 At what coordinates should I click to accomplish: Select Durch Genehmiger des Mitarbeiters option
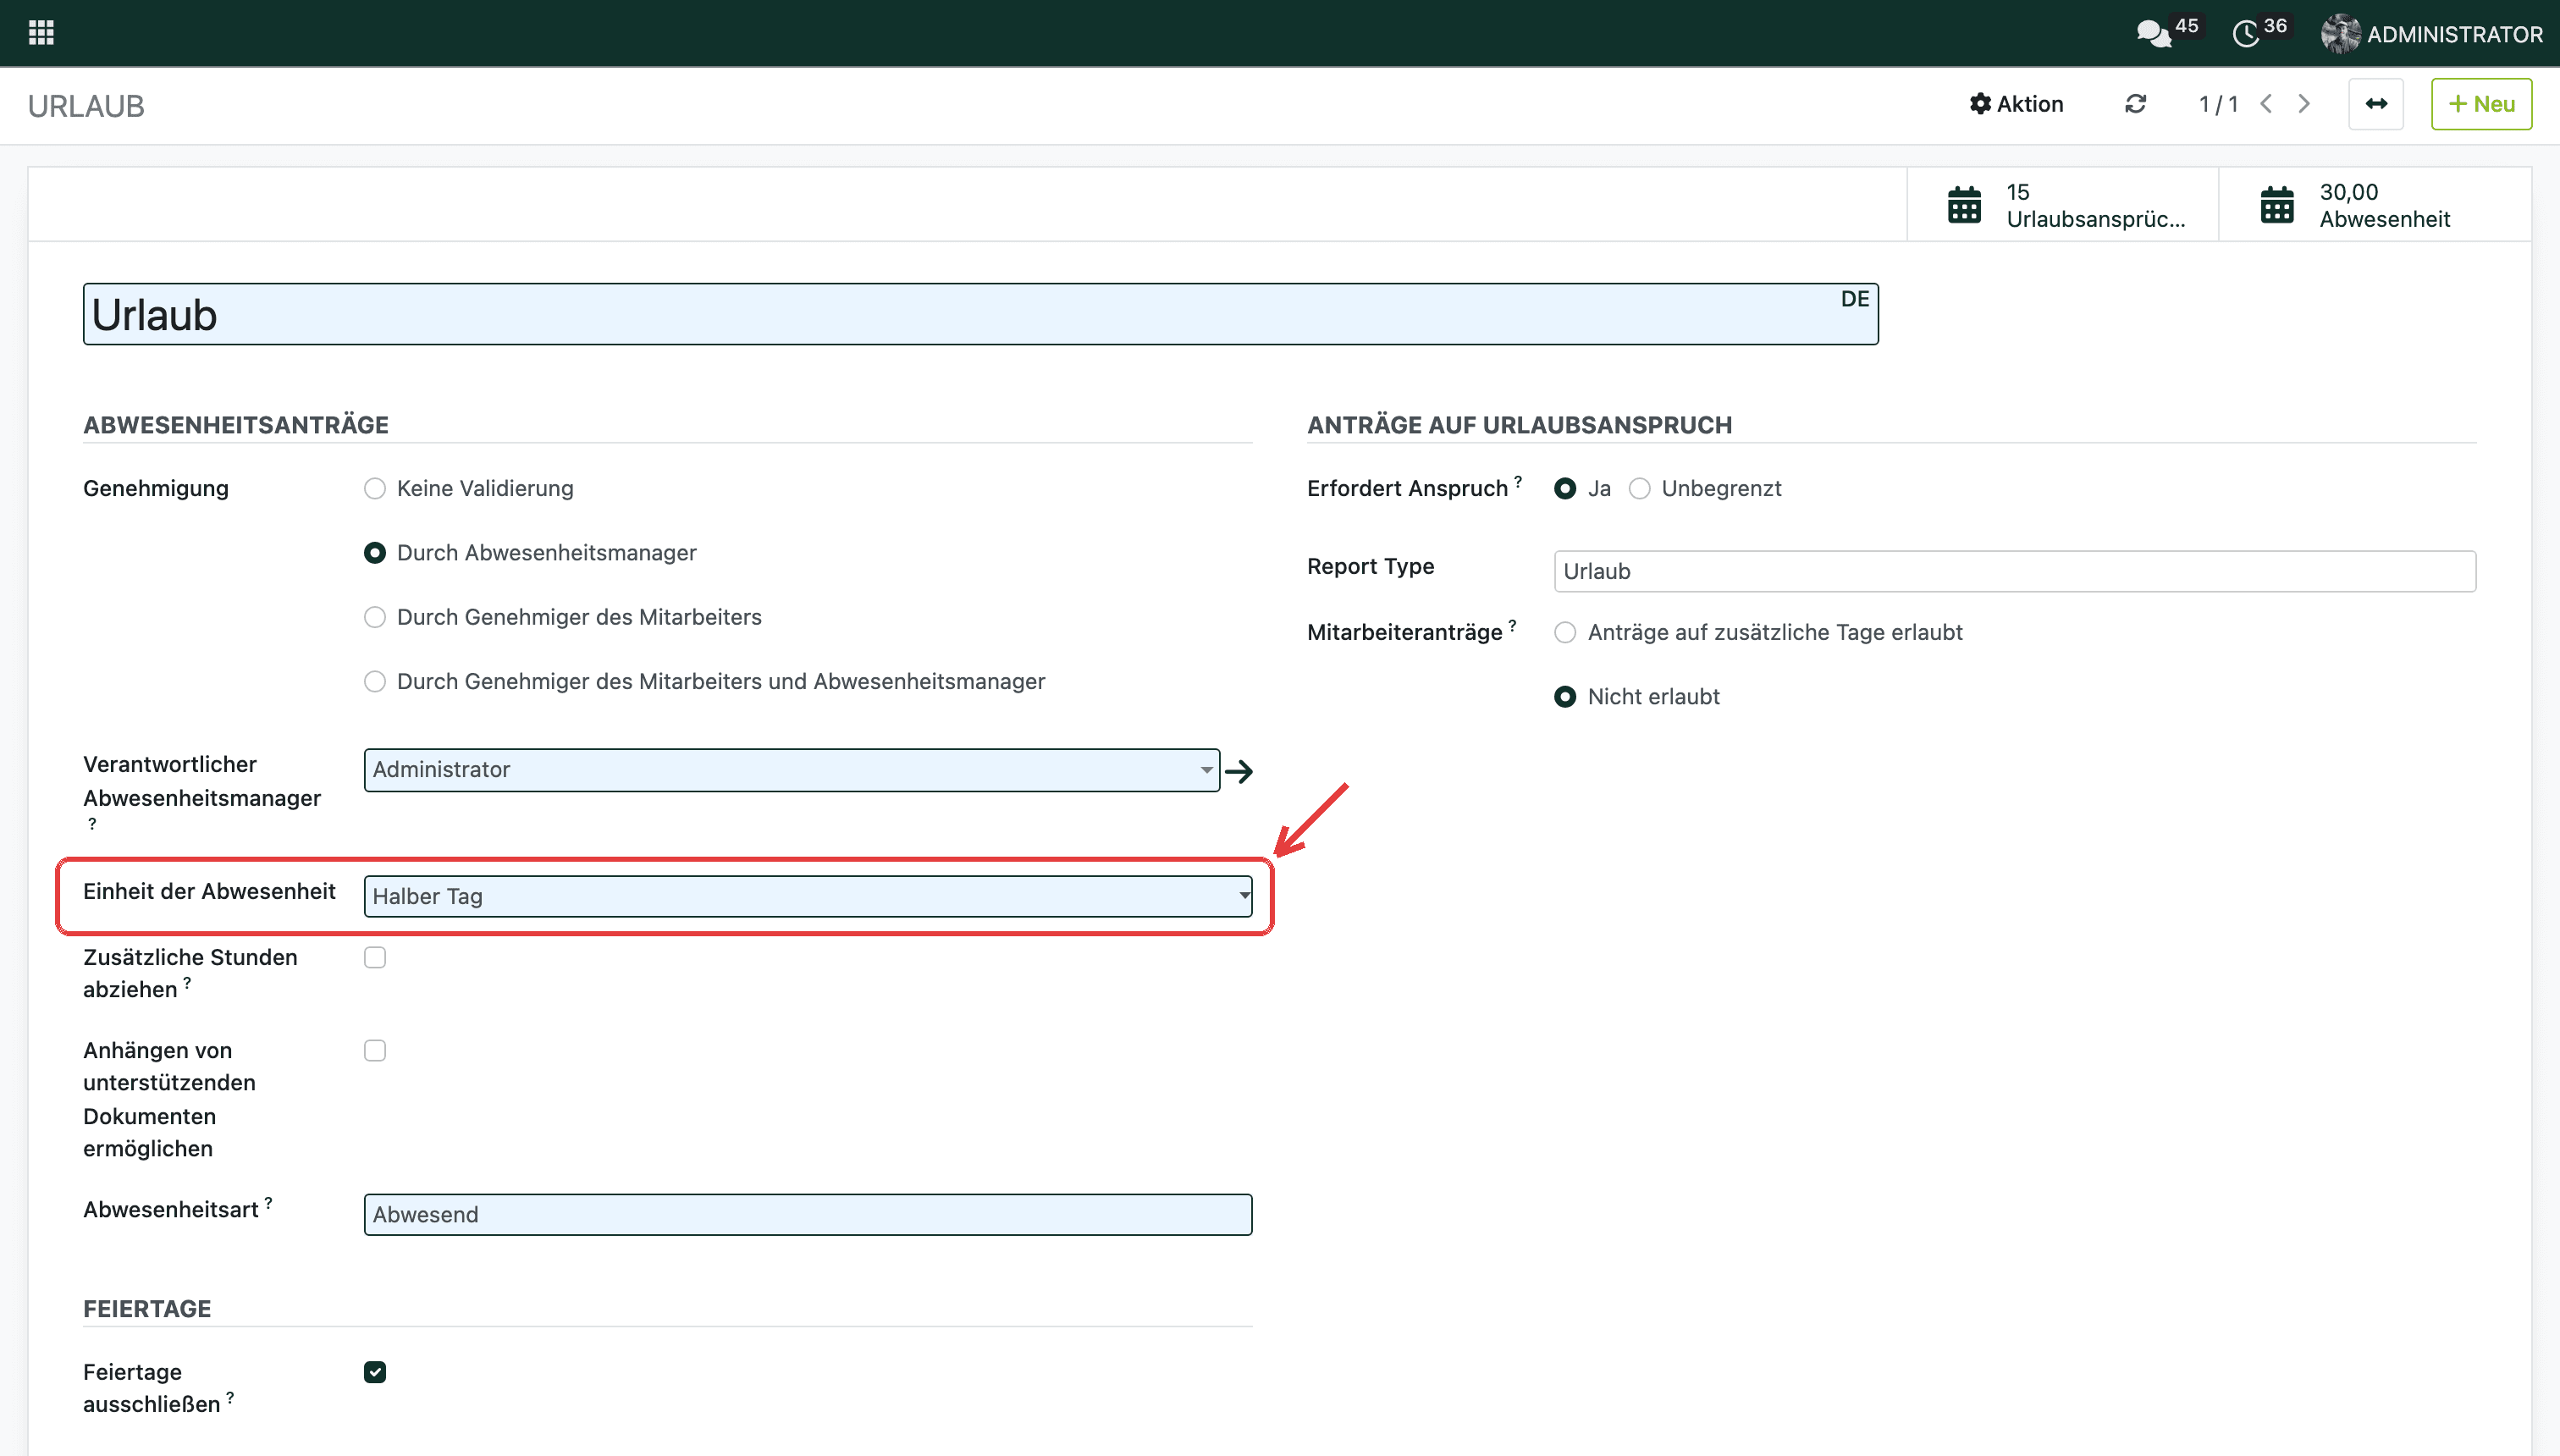coord(375,617)
